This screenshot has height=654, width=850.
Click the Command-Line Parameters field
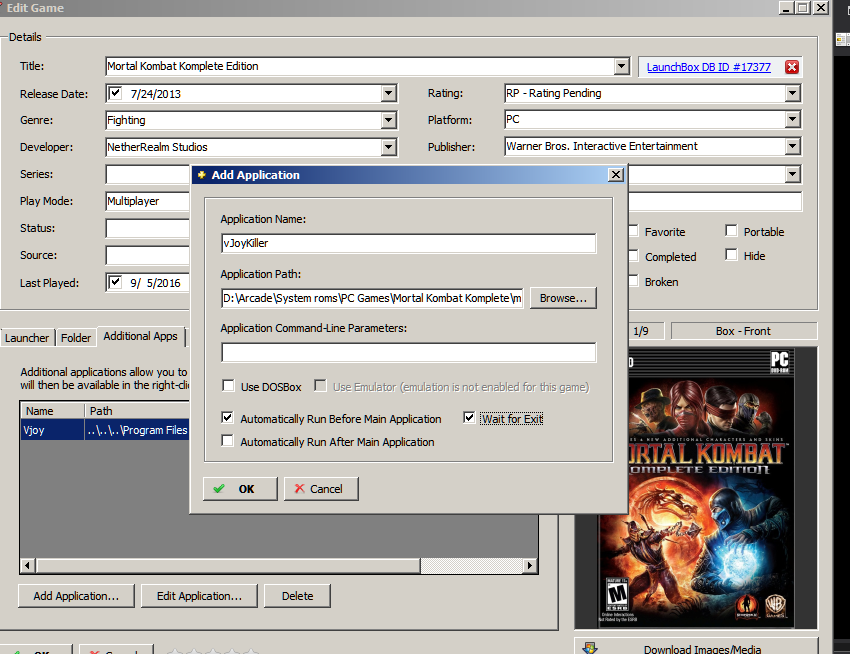(x=409, y=352)
